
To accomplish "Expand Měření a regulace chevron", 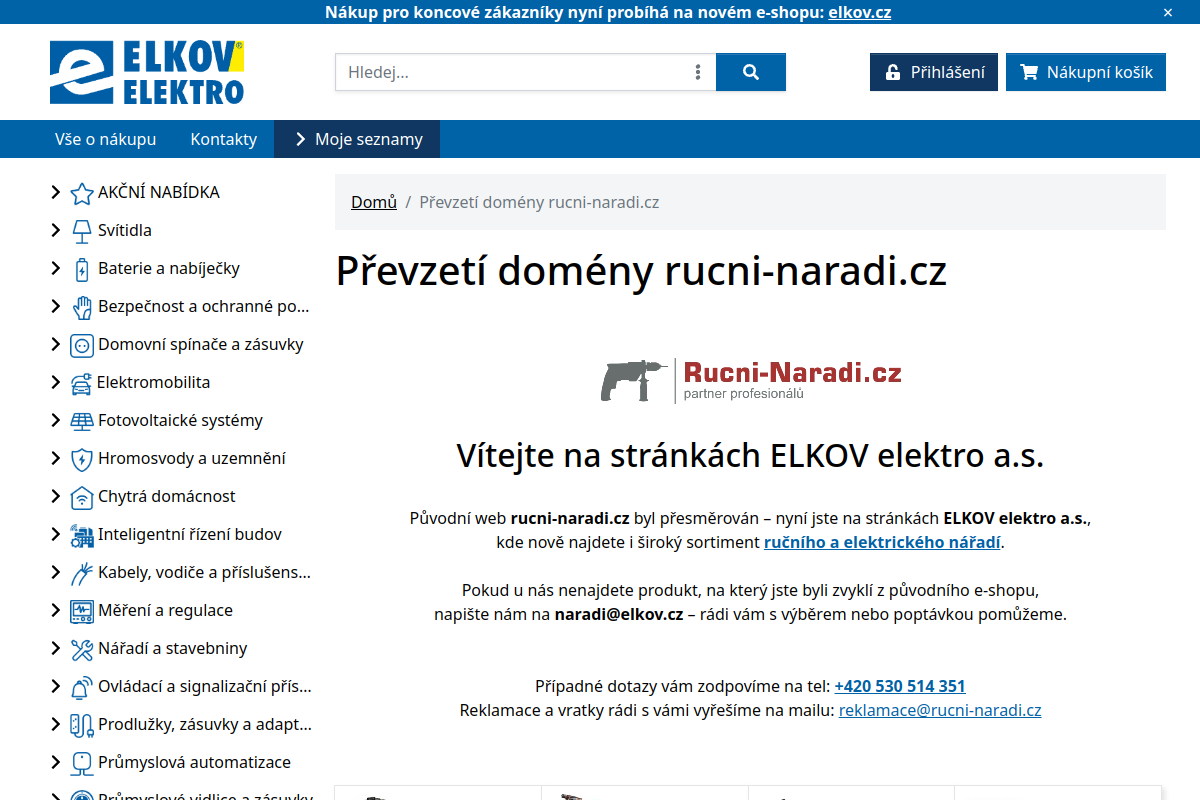I will point(56,610).
